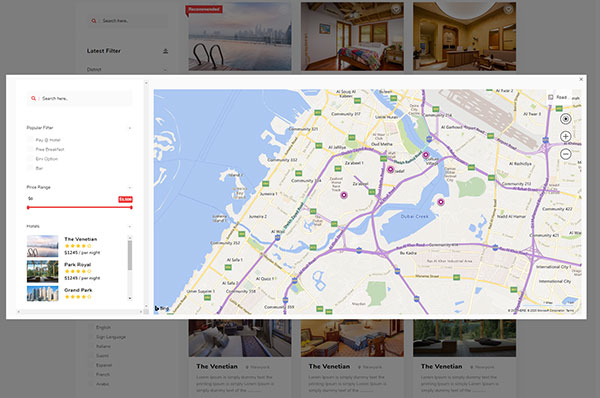Tick the Bar filter checkbox
The image size is (600, 398).
(x=29, y=168)
